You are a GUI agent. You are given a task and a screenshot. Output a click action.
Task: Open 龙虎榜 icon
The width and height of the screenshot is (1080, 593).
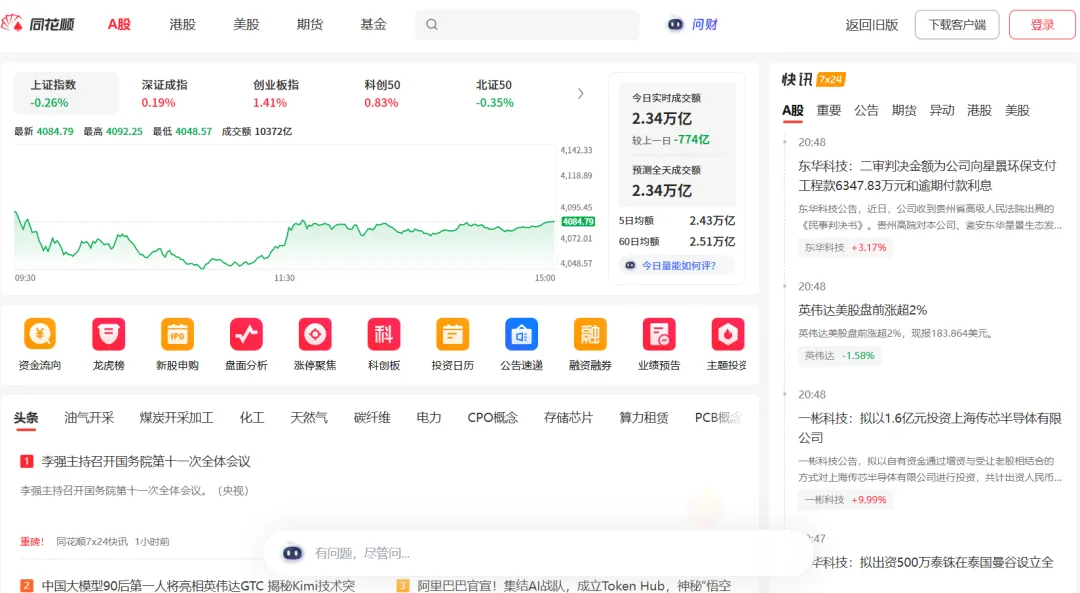coord(109,334)
